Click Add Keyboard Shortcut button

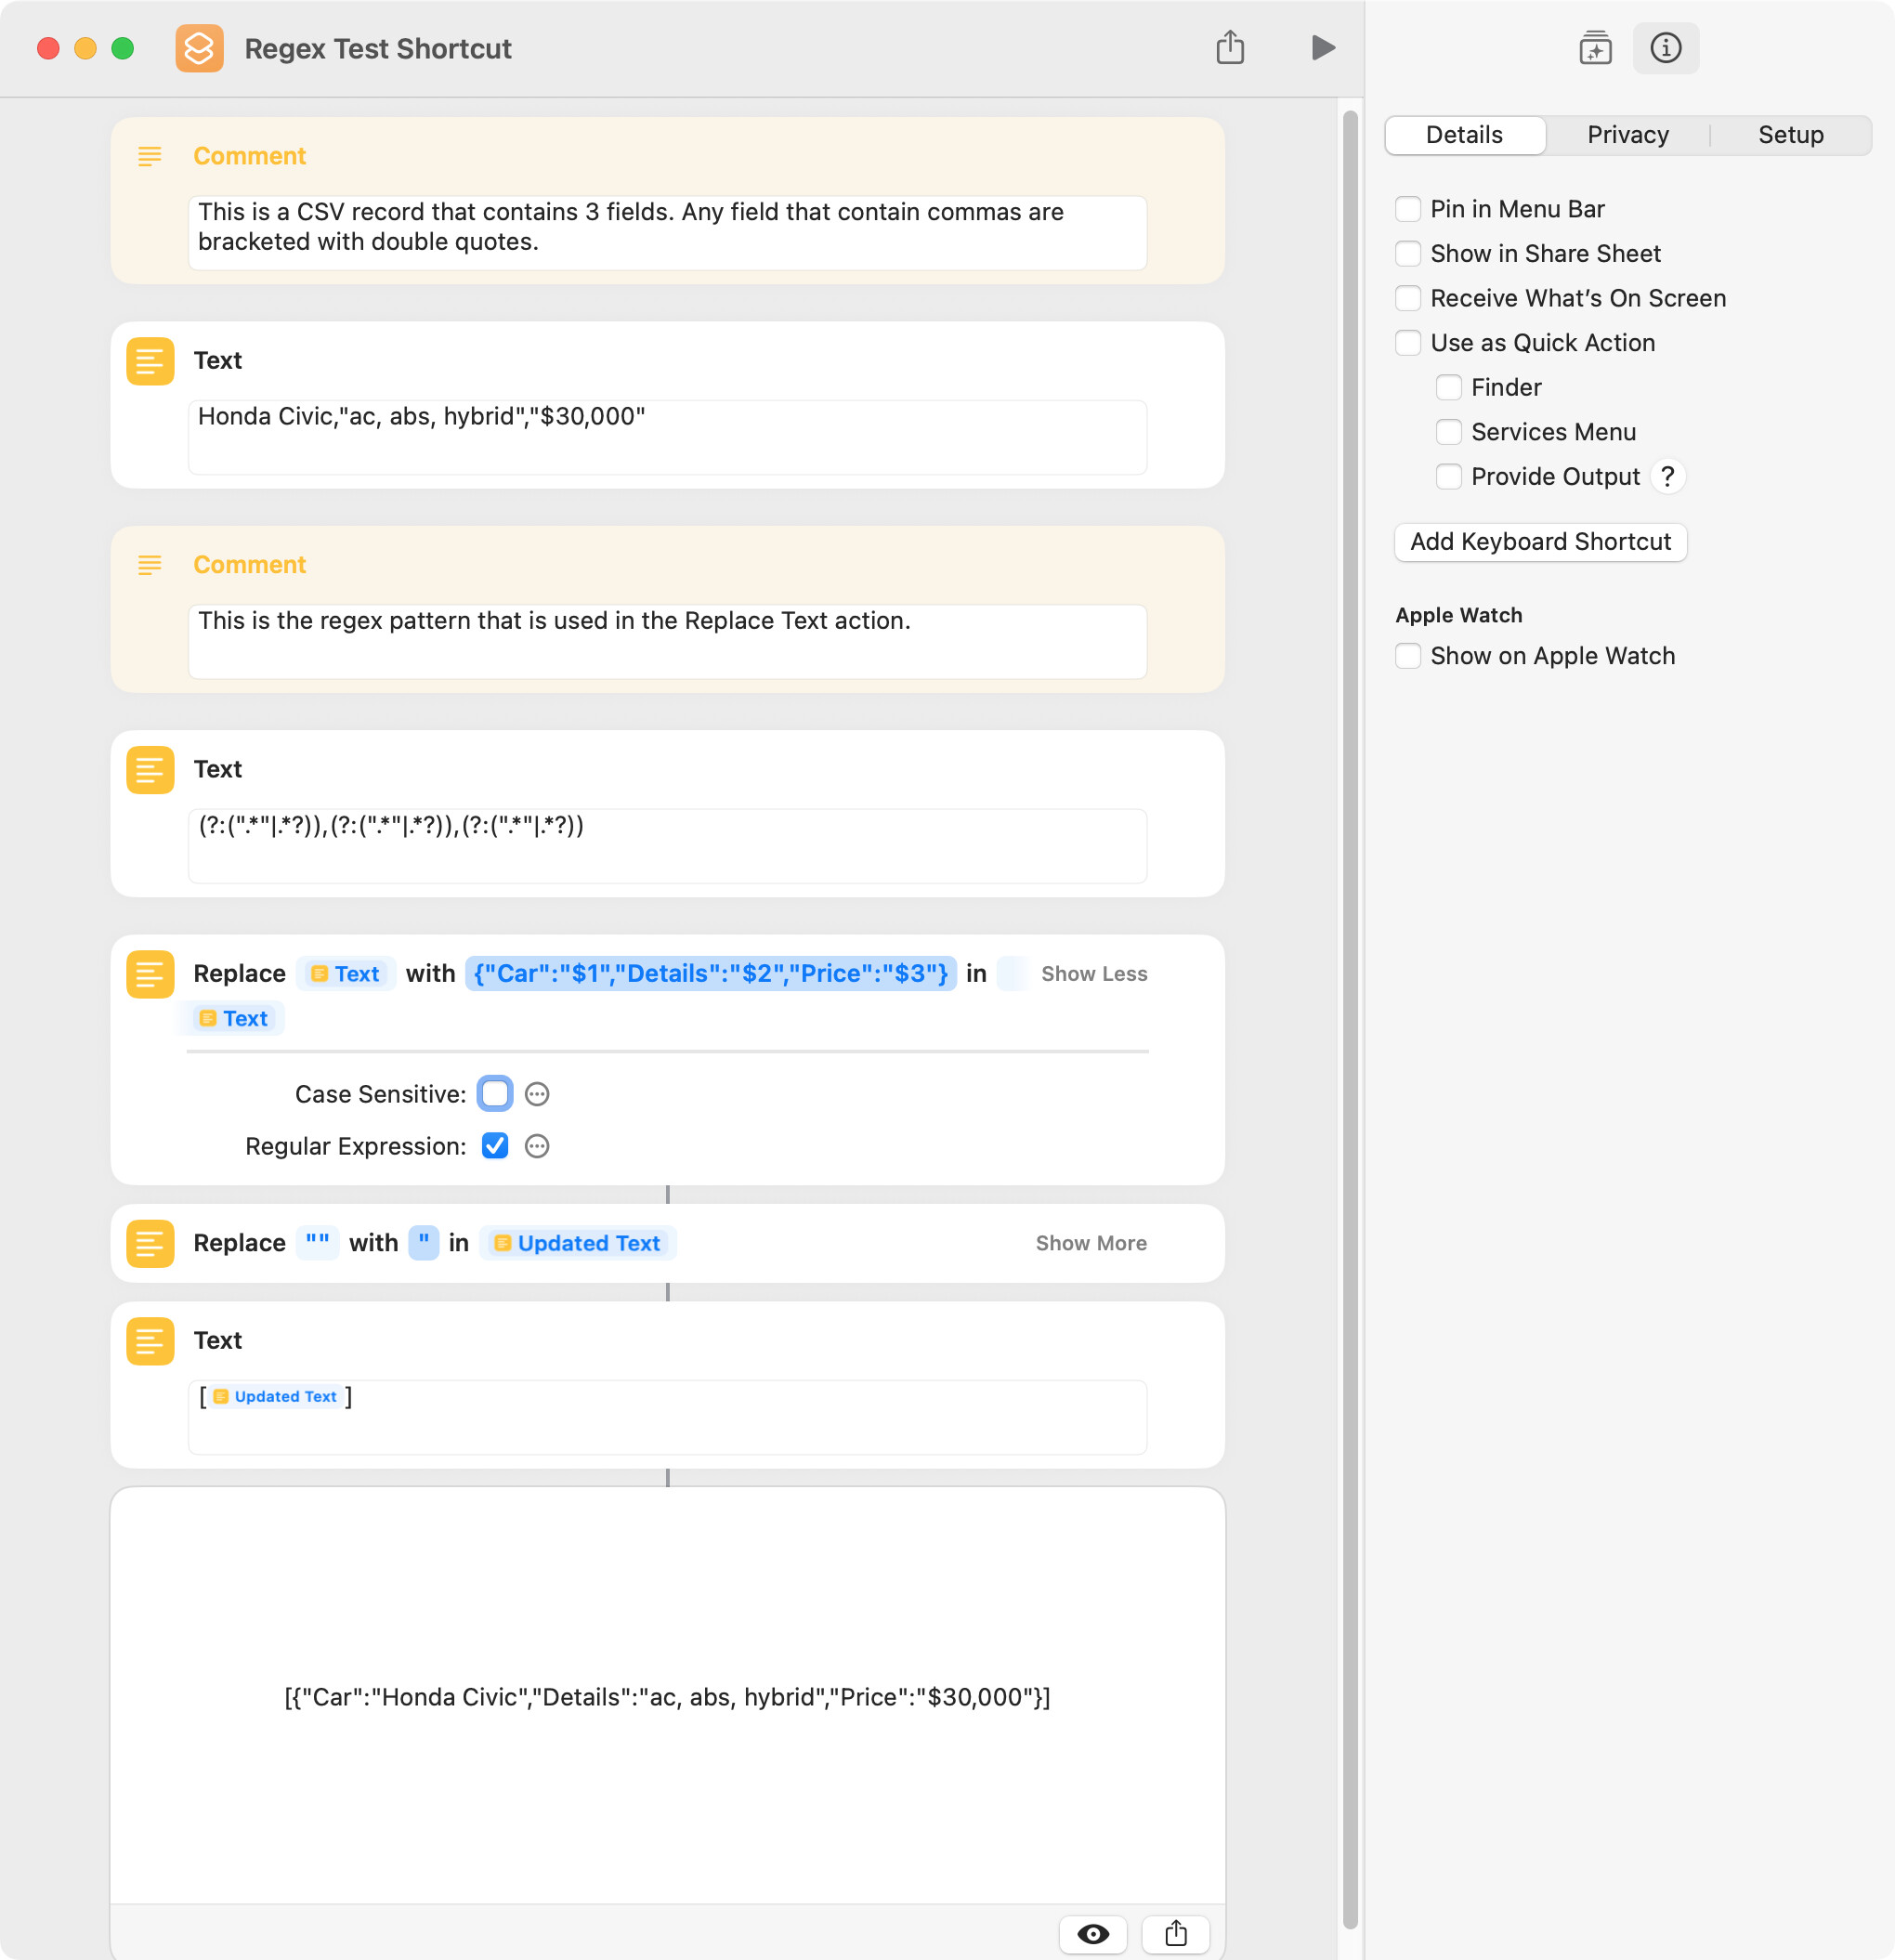[x=1540, y=542]
